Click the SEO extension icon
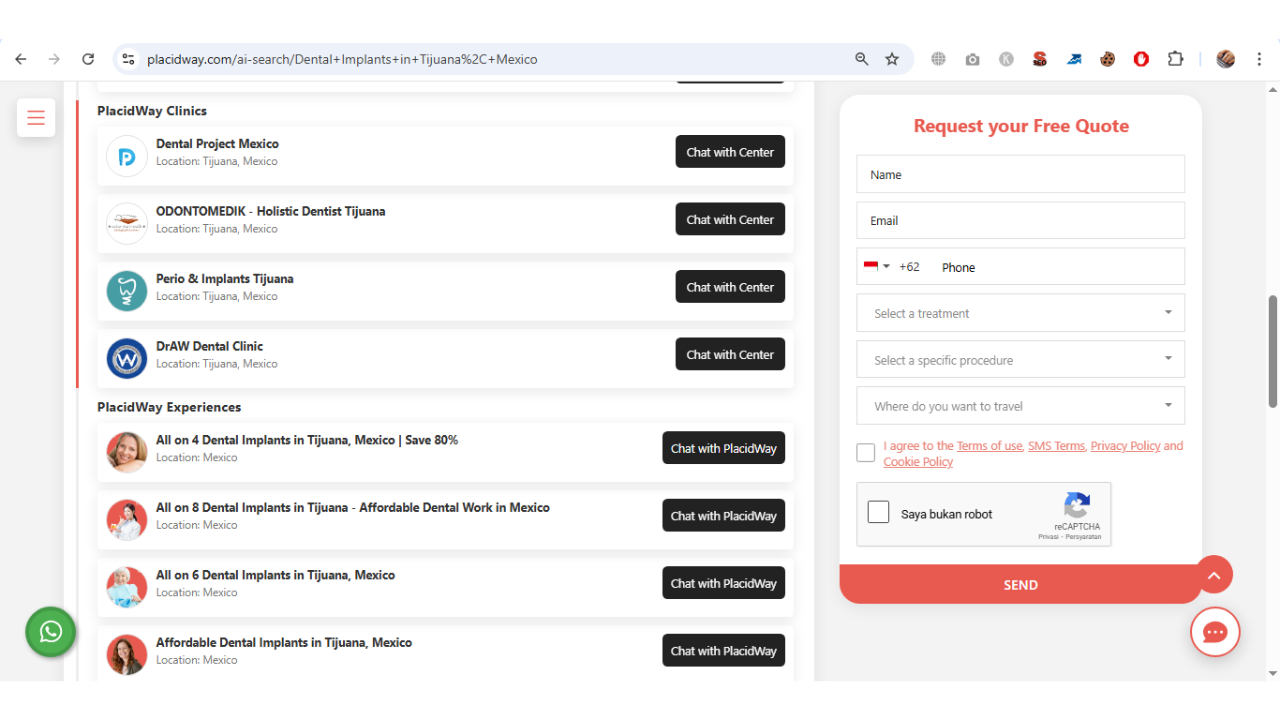This screenshot has width=1280, height=720. [1040, 59]
